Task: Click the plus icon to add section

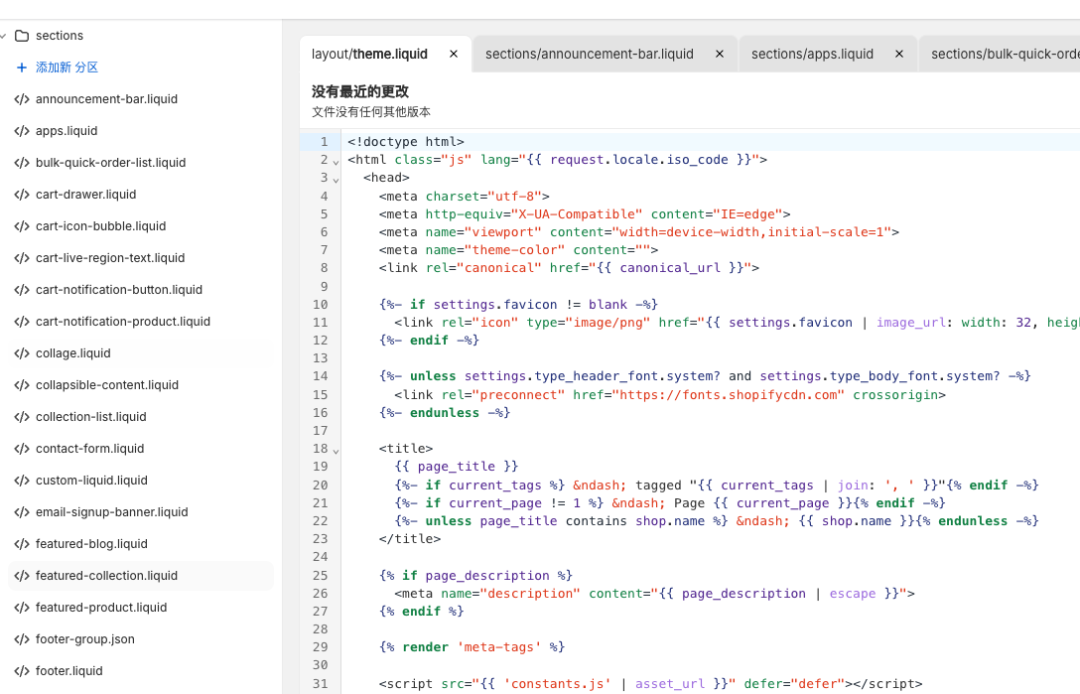Action: pyautogui.click(x=21, y=67)
